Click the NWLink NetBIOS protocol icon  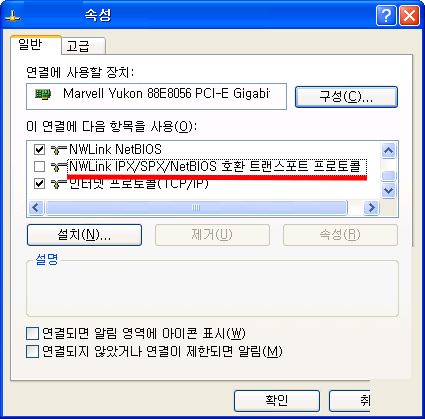click(59, 149)
